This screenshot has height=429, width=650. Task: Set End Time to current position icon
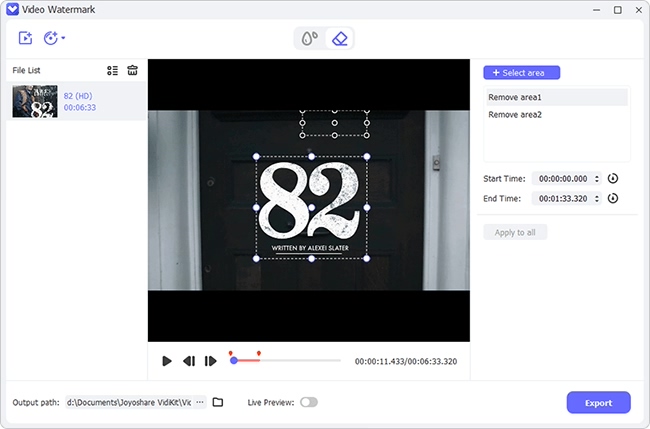(613, 198)
